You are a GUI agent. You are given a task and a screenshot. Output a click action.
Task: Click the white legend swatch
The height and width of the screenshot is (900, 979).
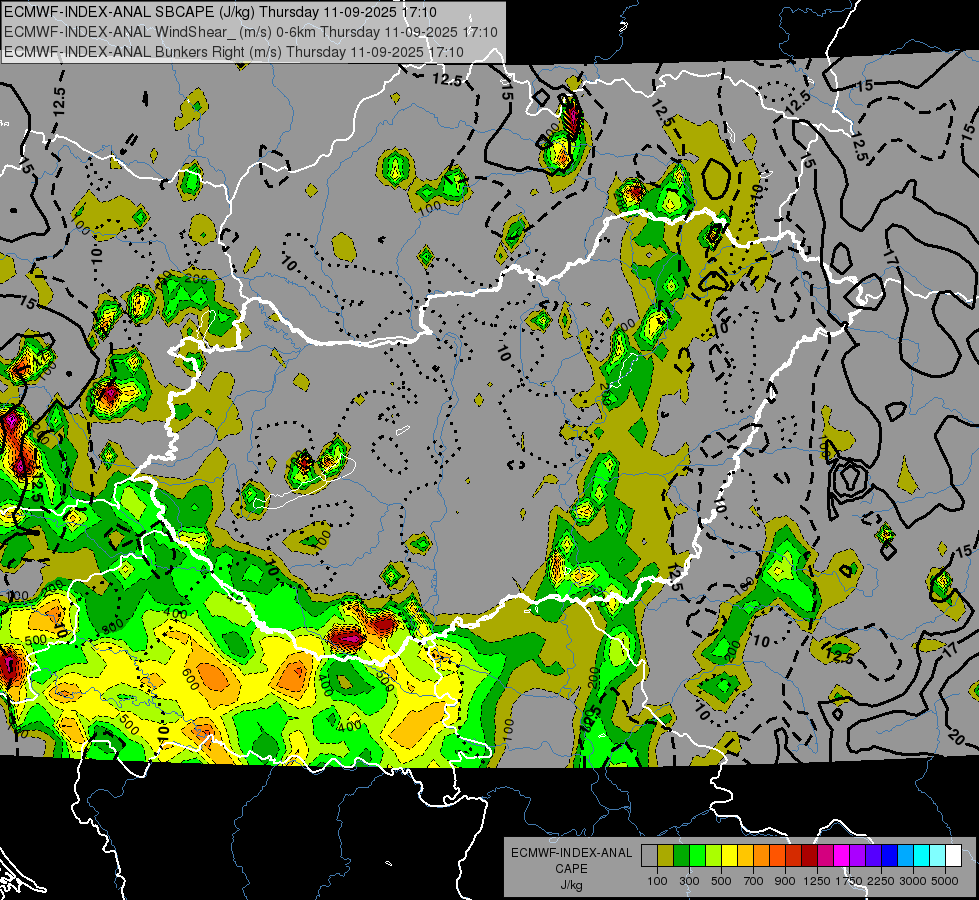pos(954,855)
